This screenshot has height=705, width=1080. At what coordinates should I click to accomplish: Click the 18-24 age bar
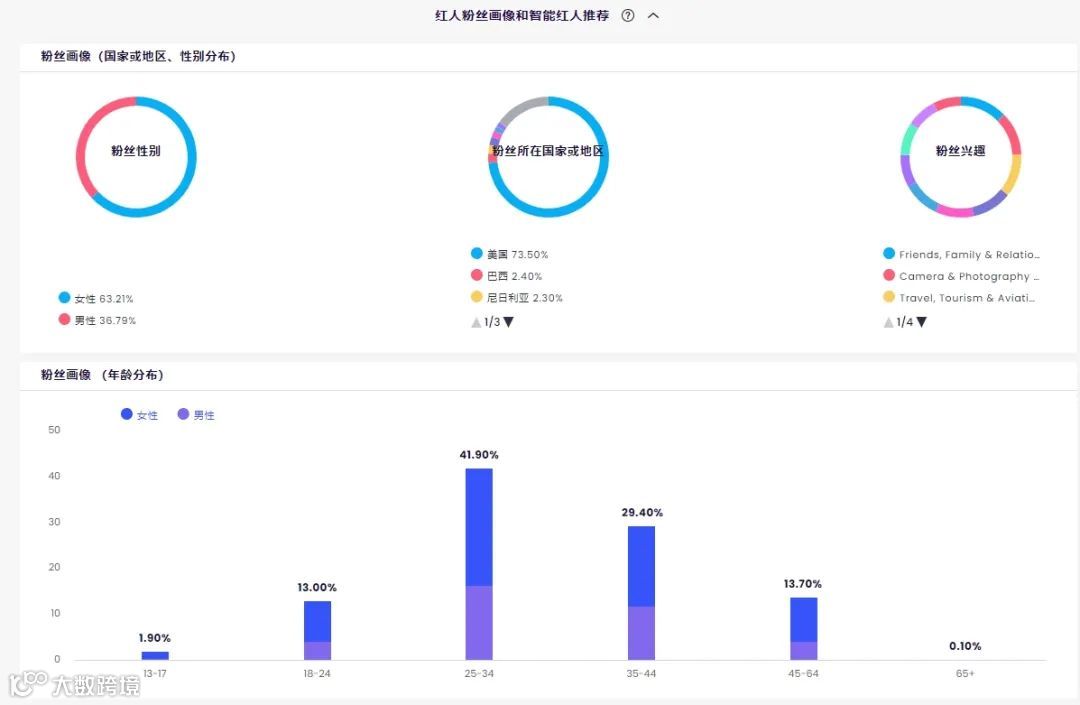[317, 630]
